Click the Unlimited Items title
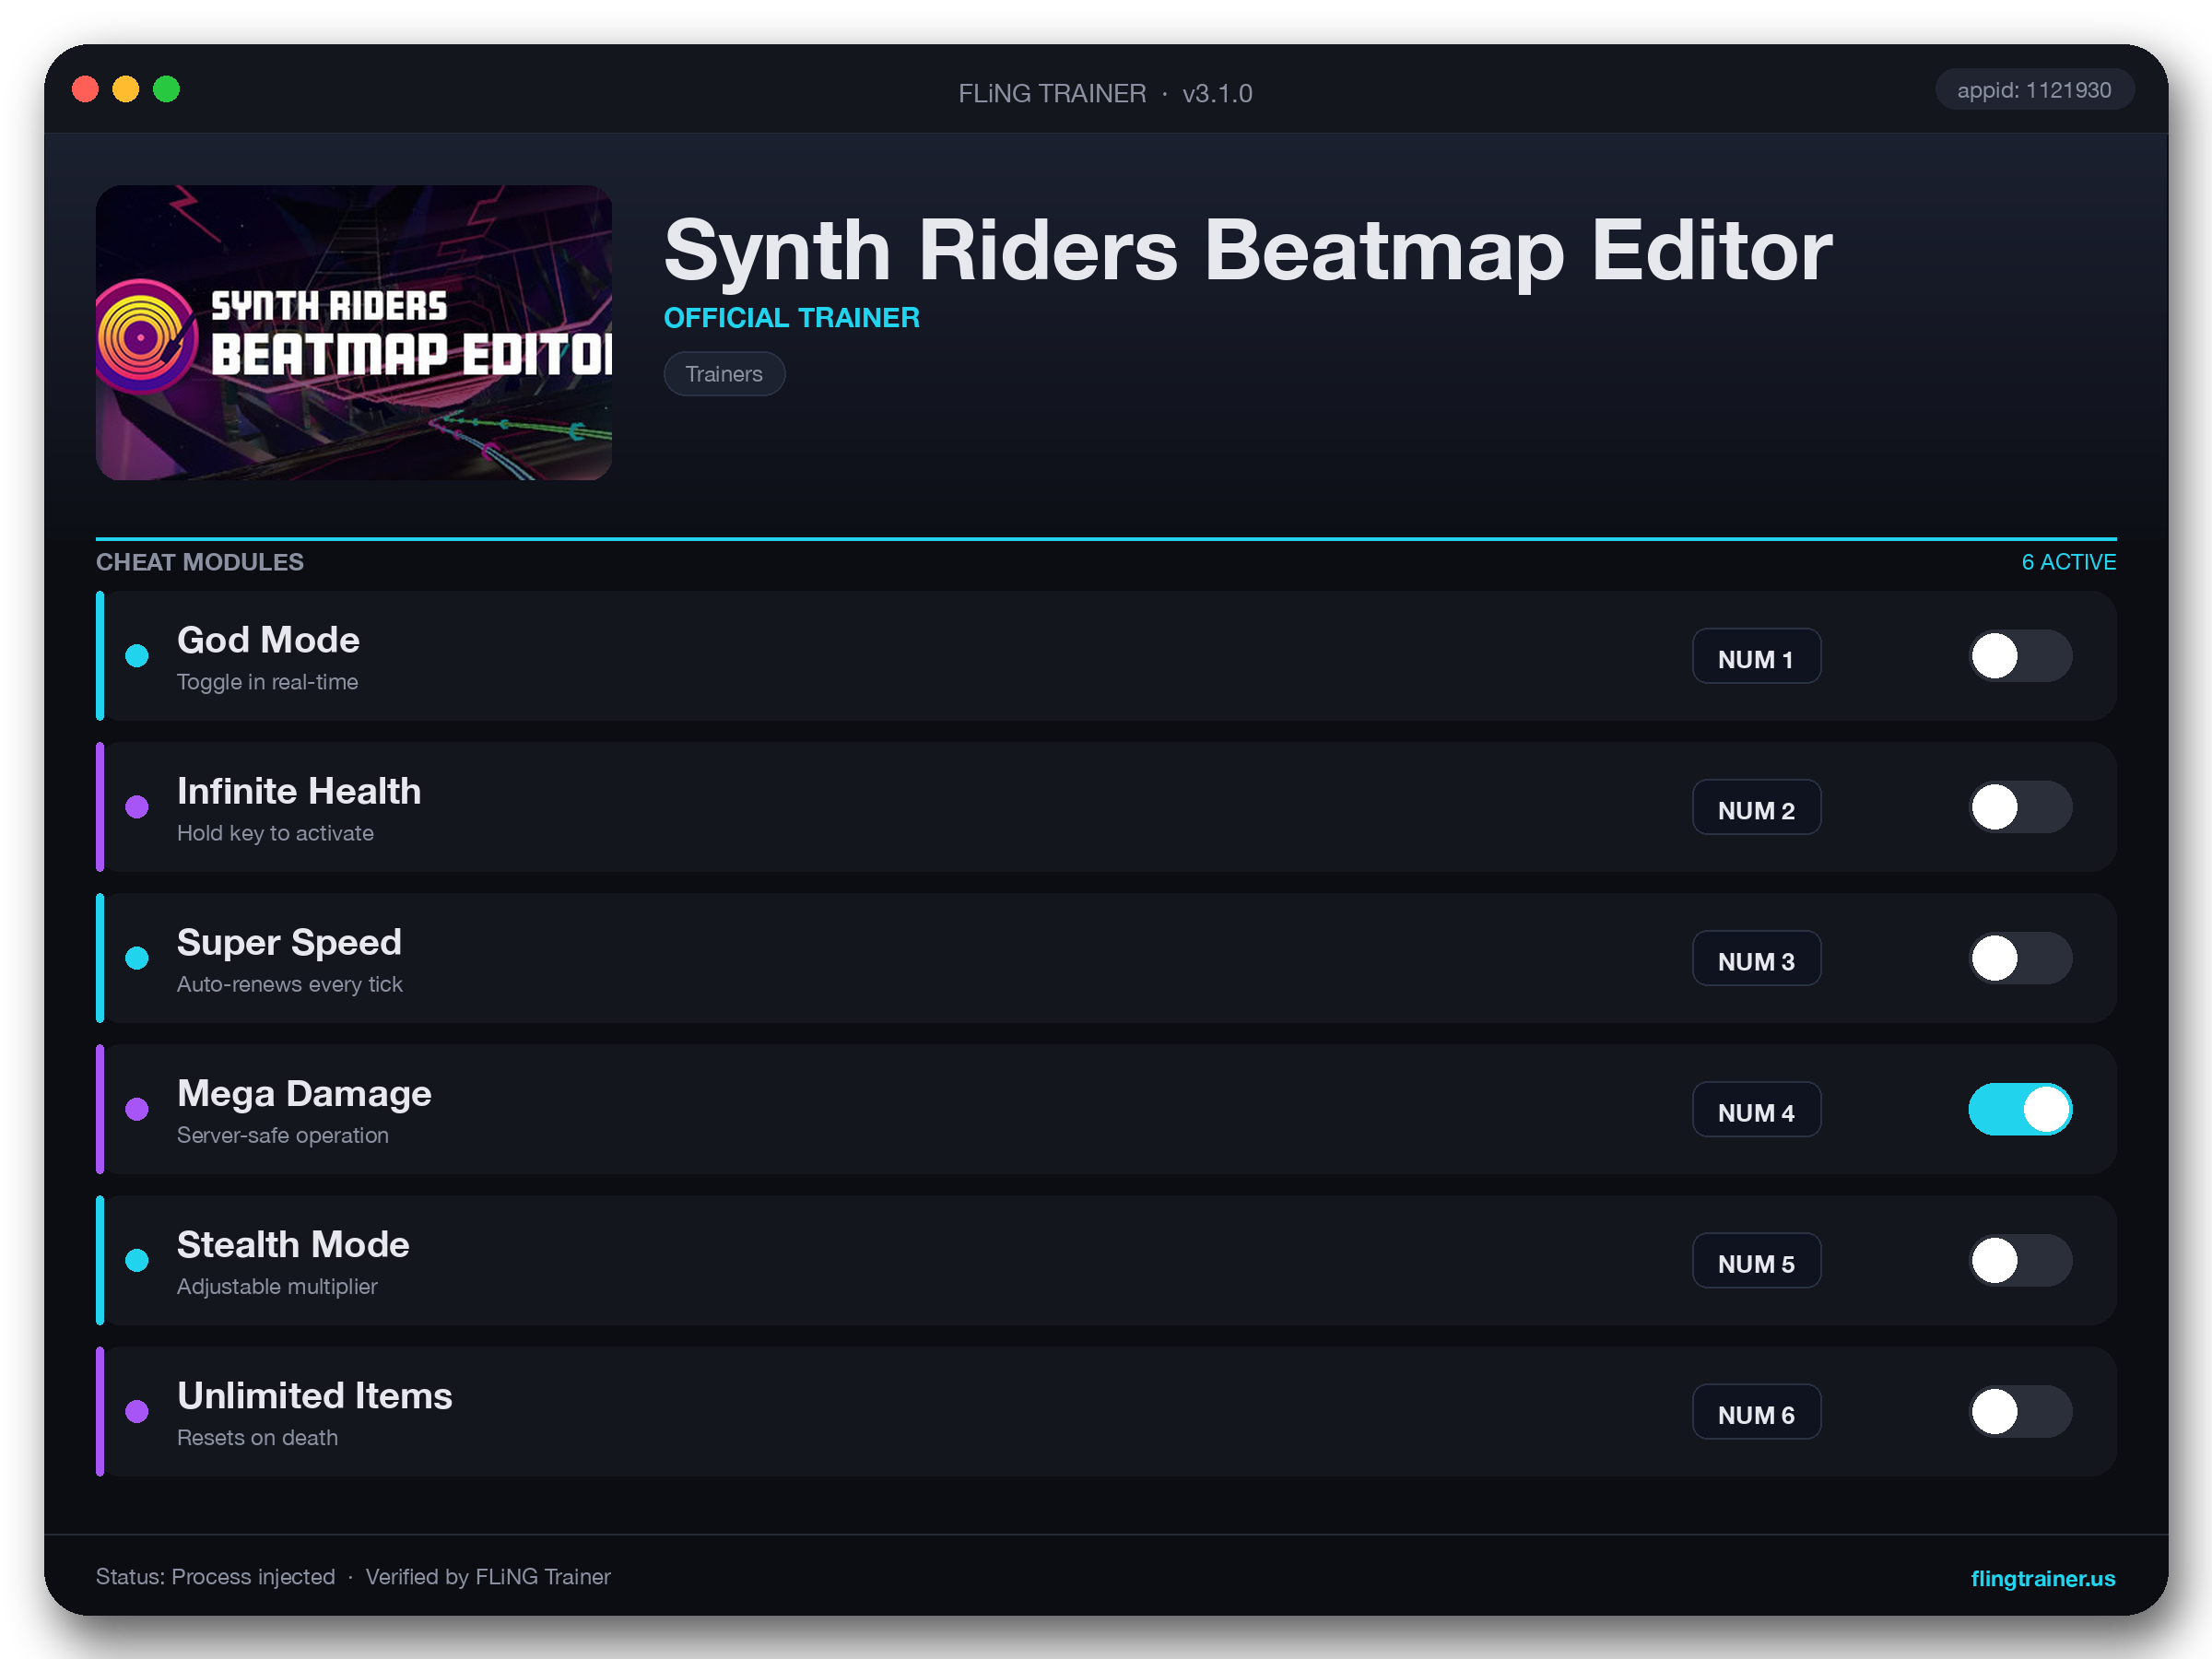2212x1659 pixels. pos(315,1395)
